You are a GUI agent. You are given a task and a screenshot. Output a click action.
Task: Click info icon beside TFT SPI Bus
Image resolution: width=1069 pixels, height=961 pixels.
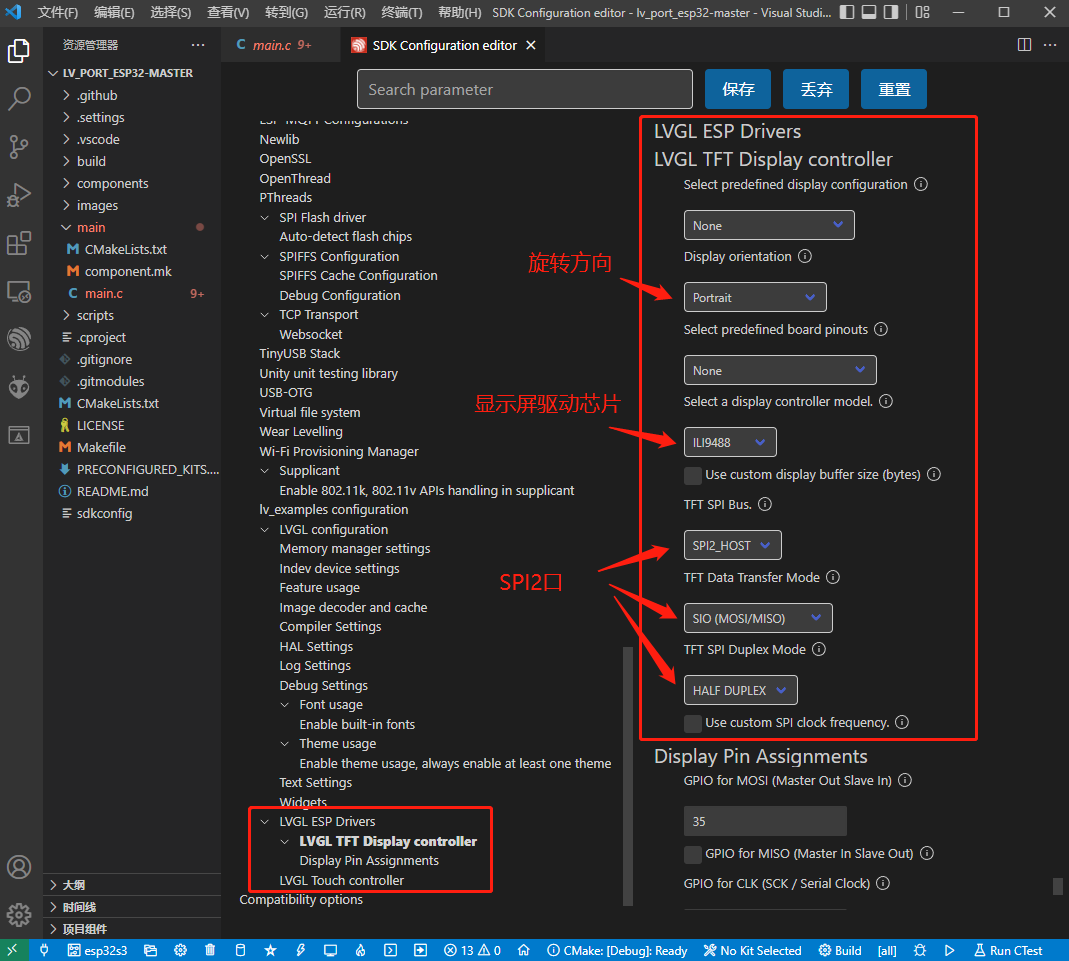tap(765, 504)
